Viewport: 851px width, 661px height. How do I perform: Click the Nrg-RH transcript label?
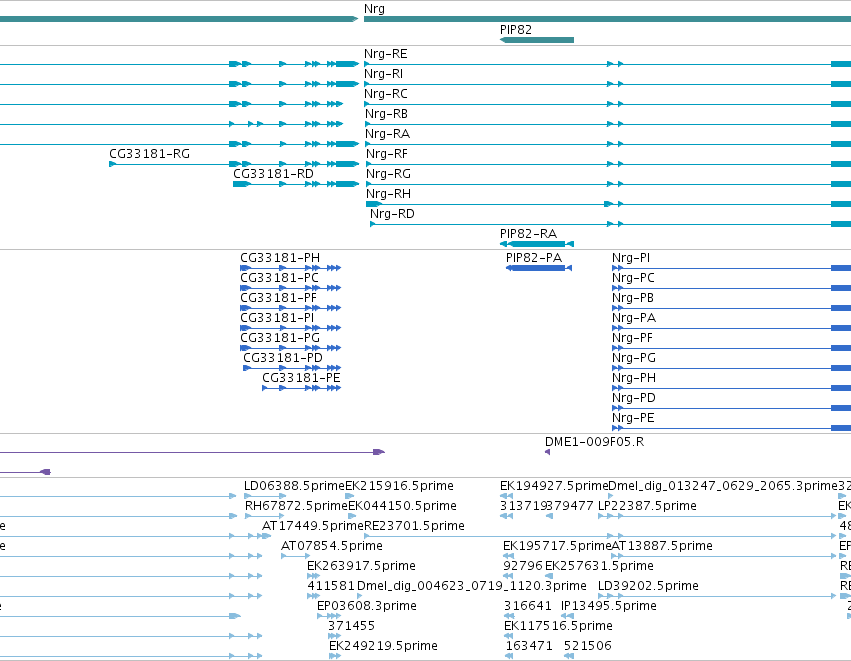(388, 194)
